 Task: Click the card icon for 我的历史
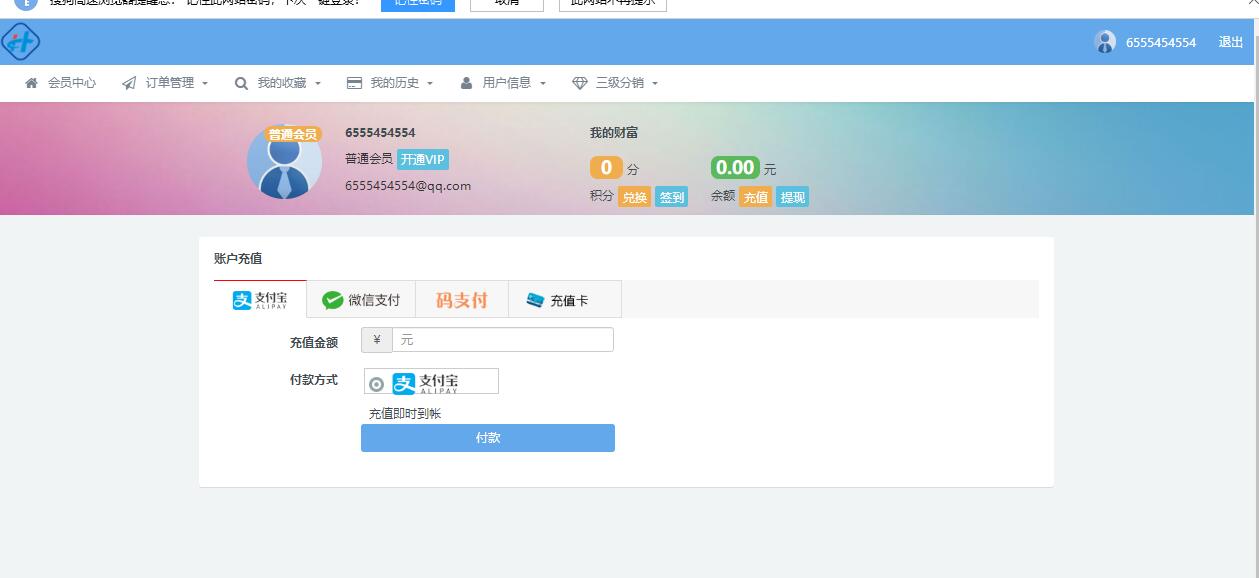(354, 83)
